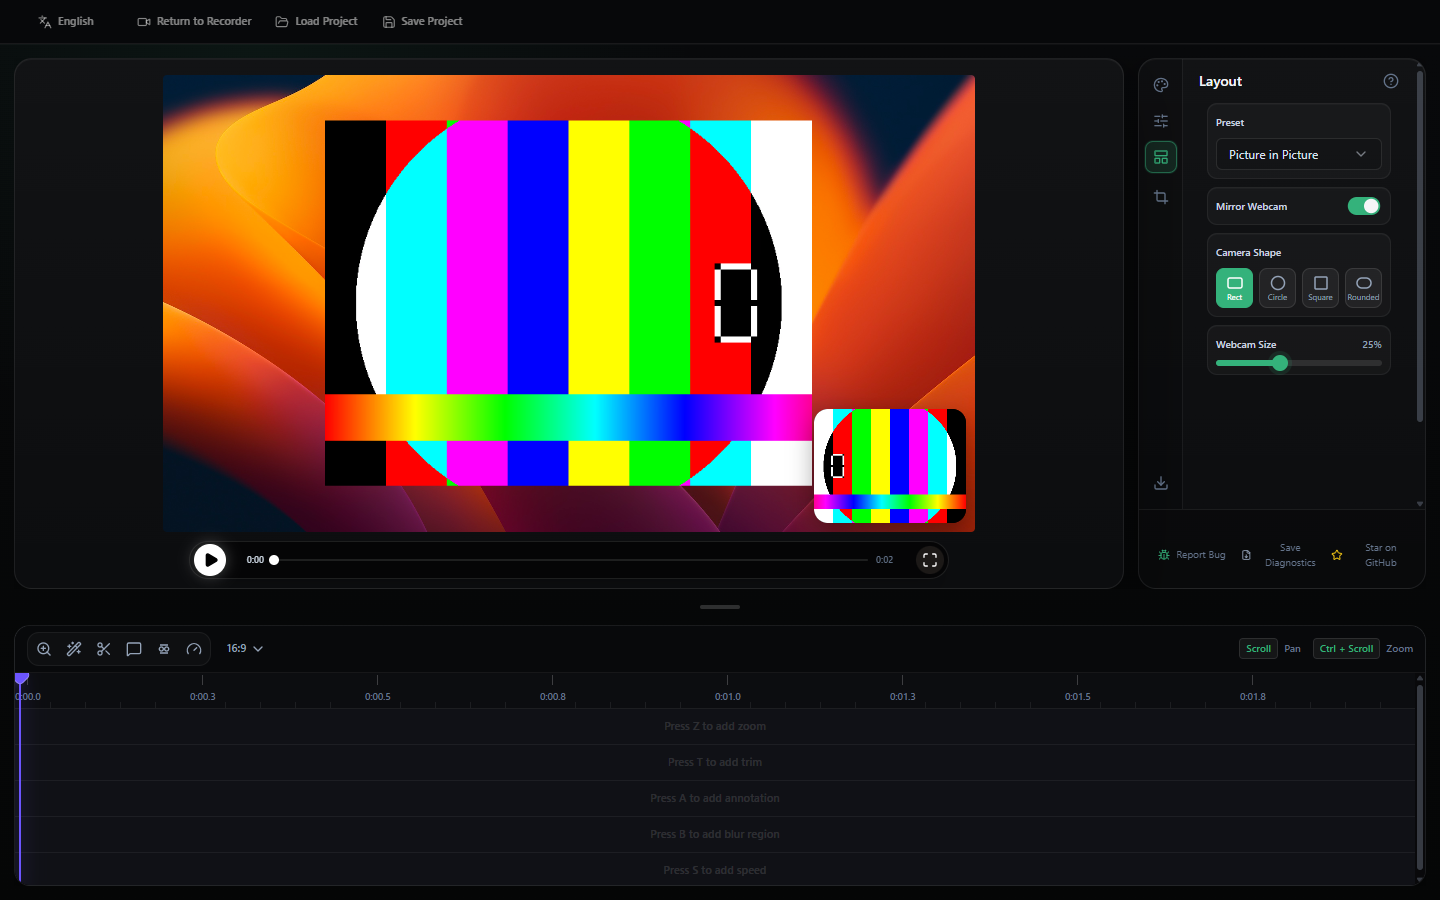
Task: Open the adjustment sliders panel
Action: pyautogui.click(x=1161, y=121)
